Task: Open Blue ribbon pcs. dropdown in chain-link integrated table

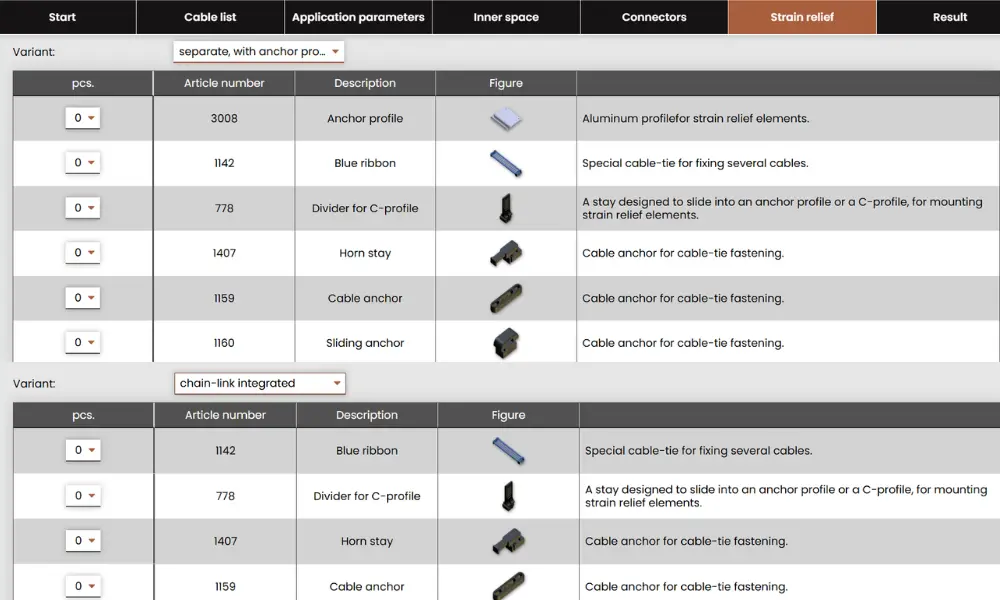Action: [x=83, y=450]
